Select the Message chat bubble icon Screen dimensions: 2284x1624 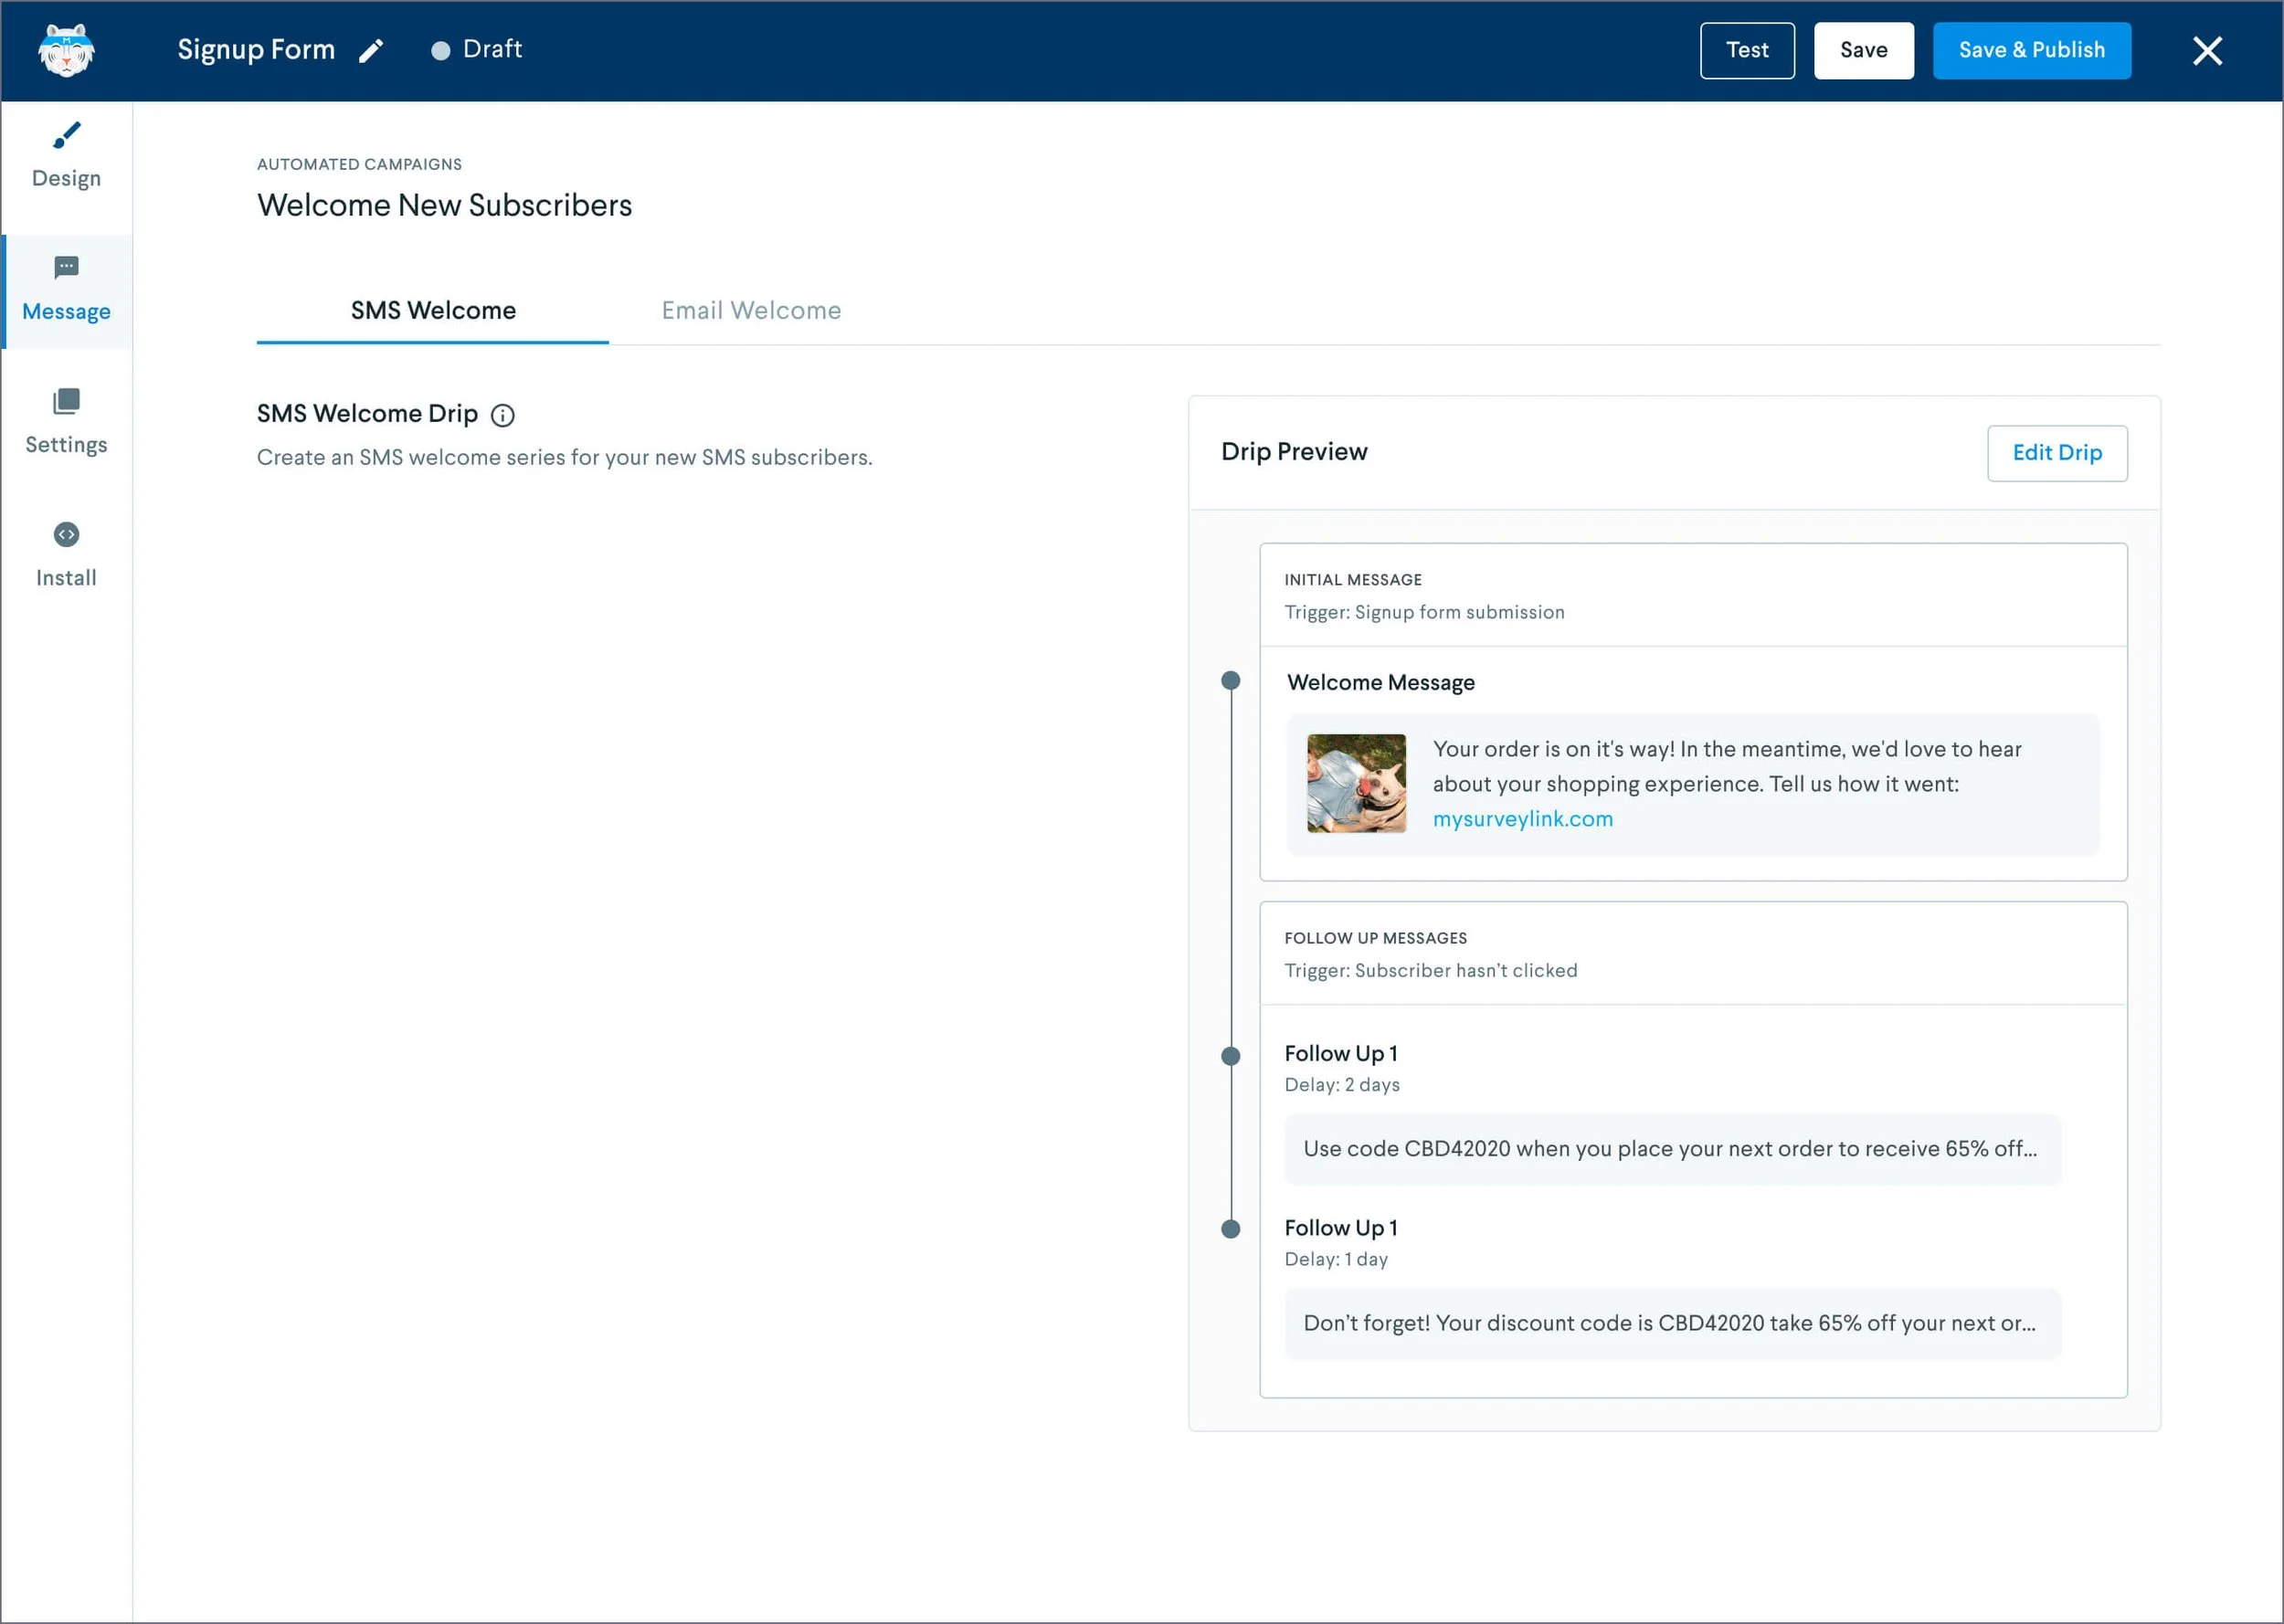point(66,268)
